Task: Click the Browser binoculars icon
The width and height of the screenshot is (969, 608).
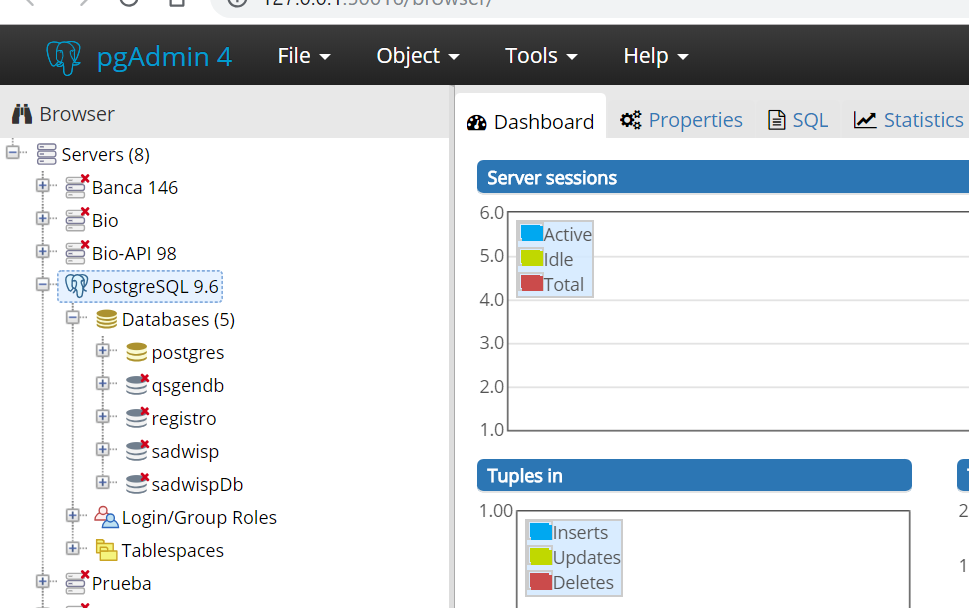Action: (x=22, y=114)
